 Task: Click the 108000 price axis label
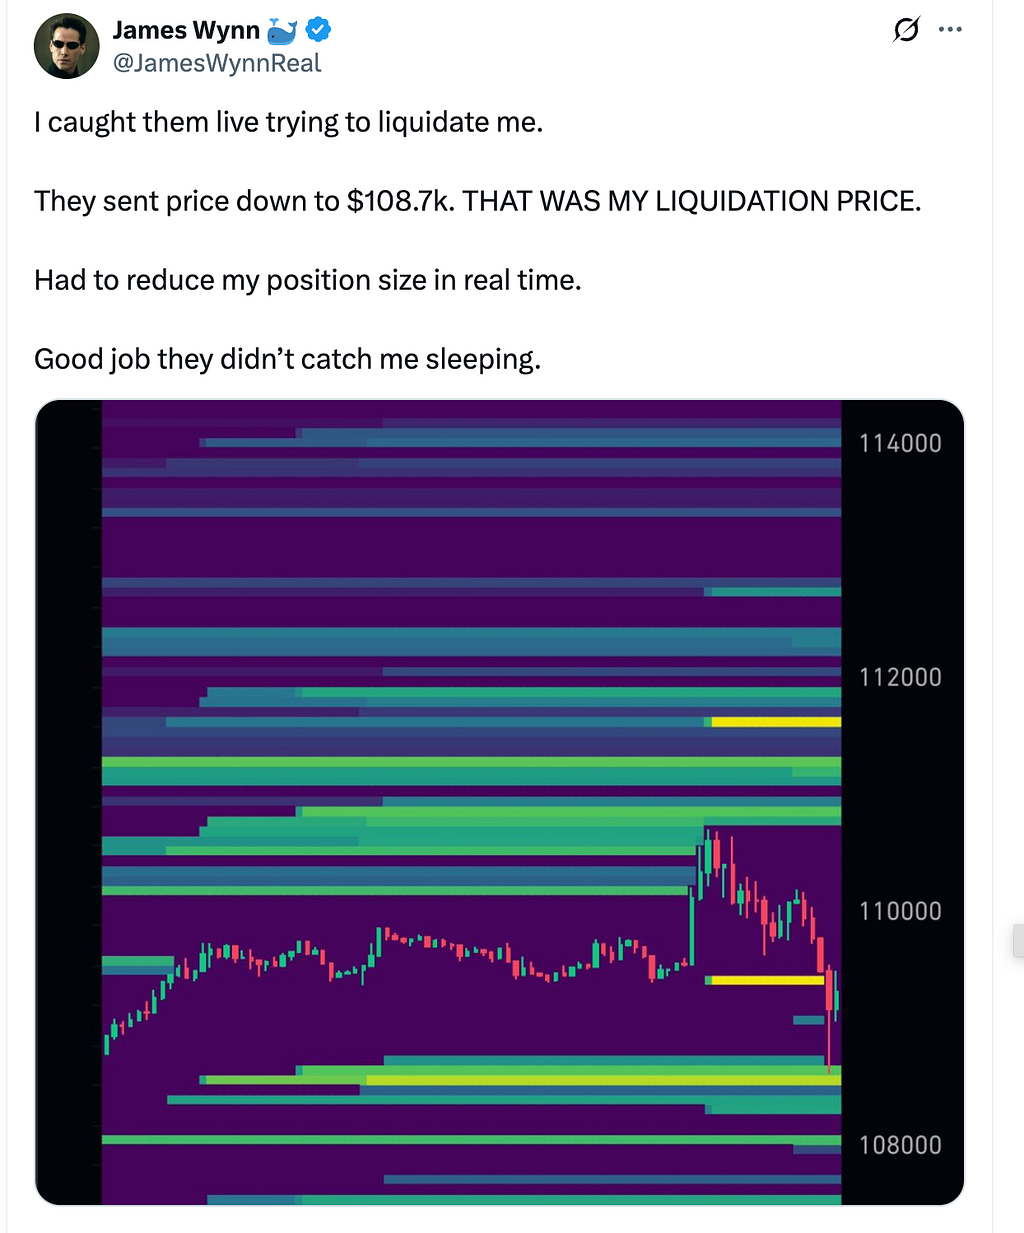[x=900, y=1145]
